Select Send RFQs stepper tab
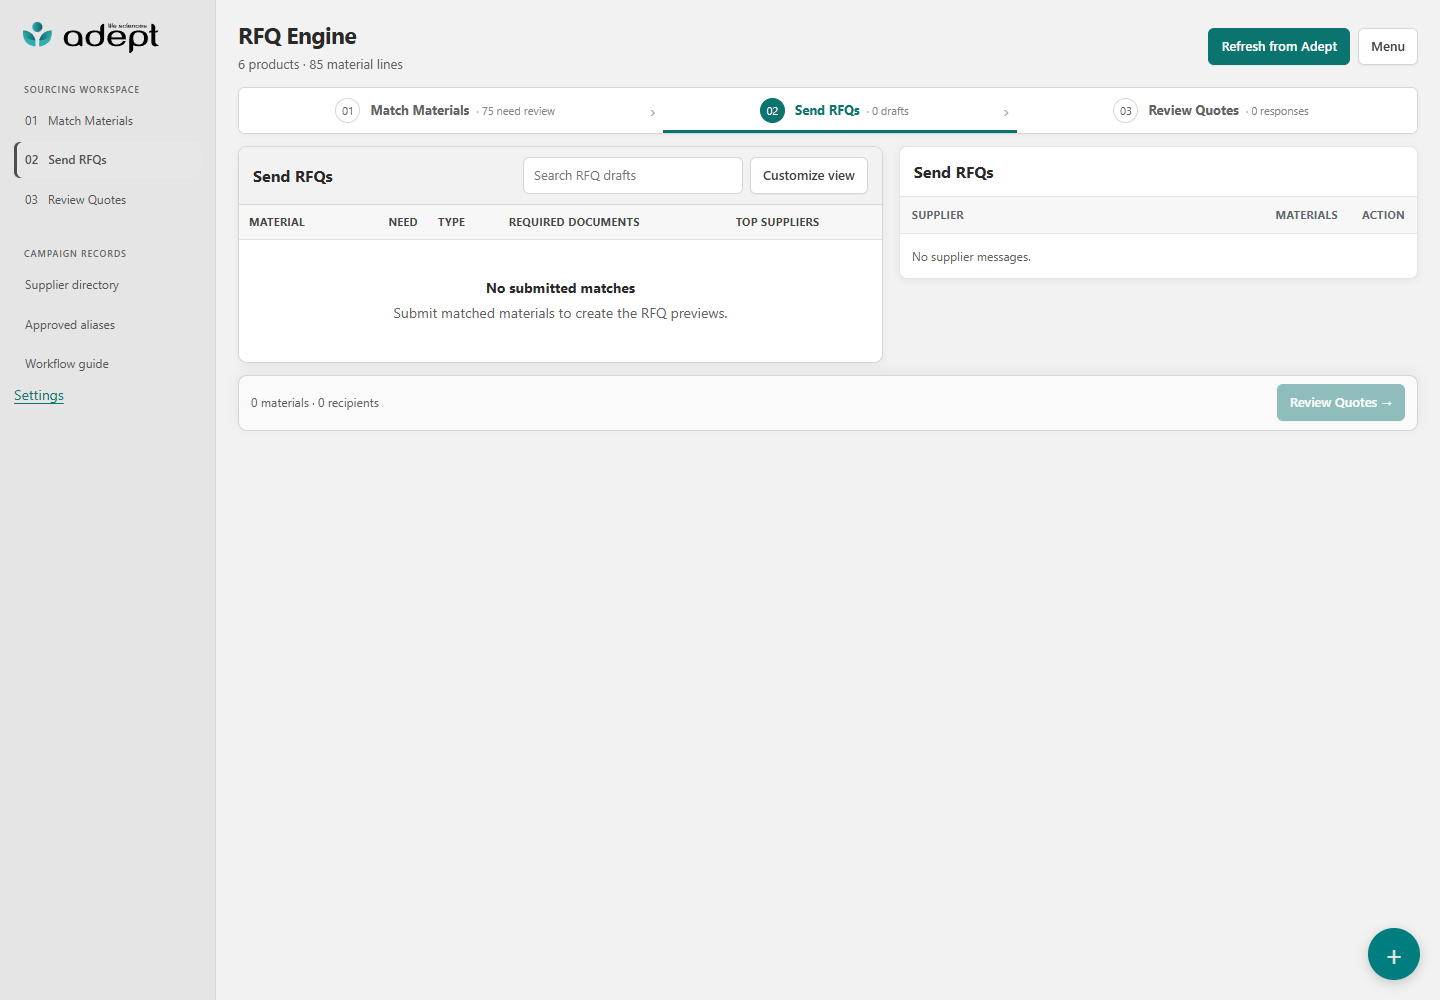 [x=840, y=111]
